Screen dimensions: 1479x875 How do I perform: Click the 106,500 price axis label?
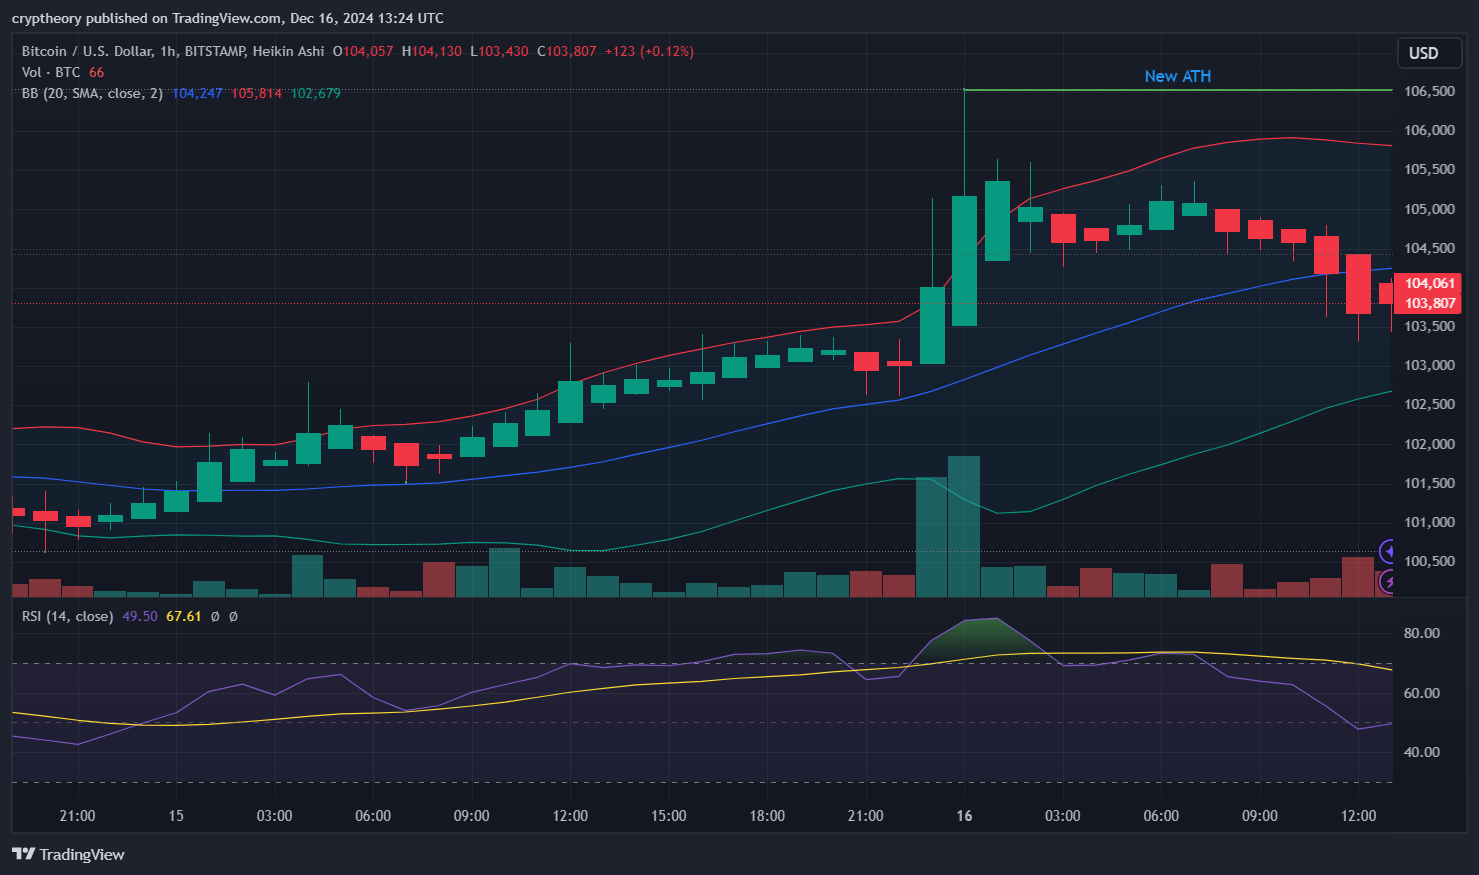tap(1429, 91)
